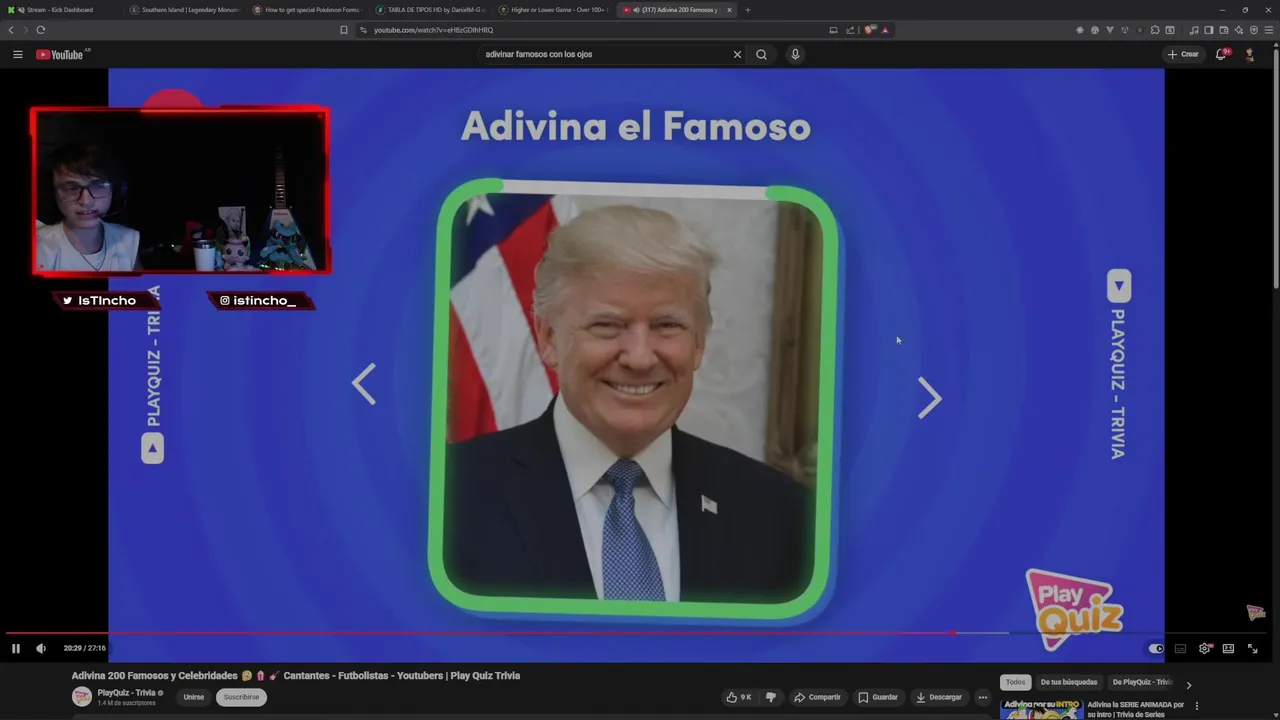Switch to the TABLA DE TIPOS HD tab
1280x720 pixels.
click(431, 10)
